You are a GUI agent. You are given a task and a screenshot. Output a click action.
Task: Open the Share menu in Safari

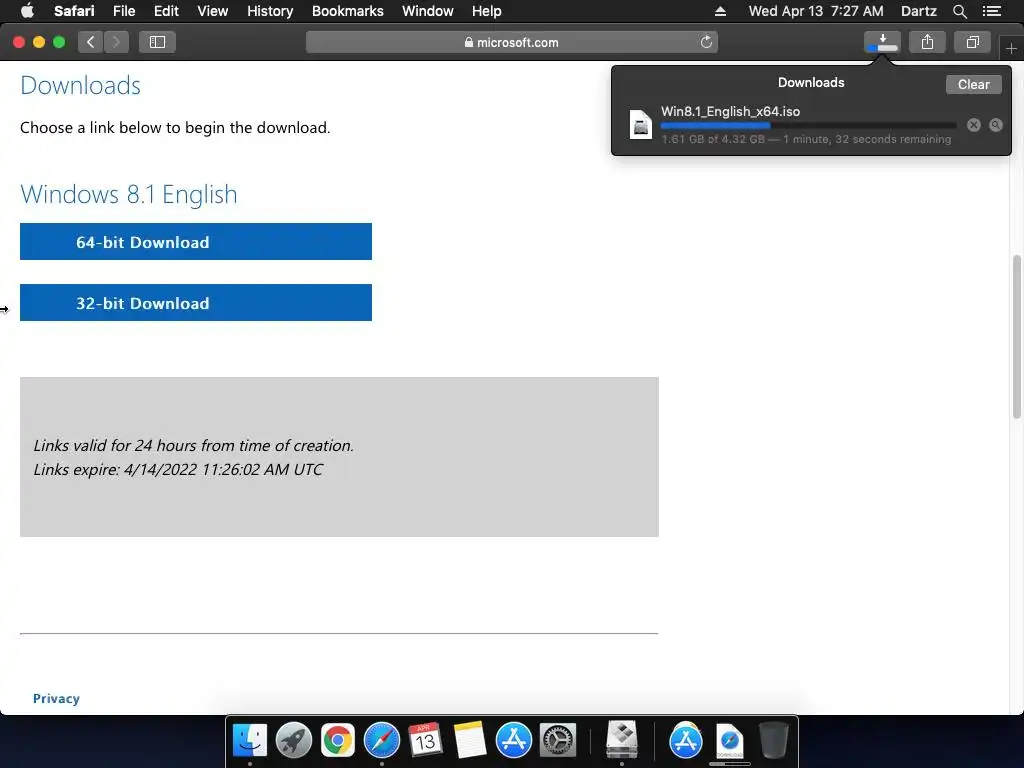pos(927,42)
